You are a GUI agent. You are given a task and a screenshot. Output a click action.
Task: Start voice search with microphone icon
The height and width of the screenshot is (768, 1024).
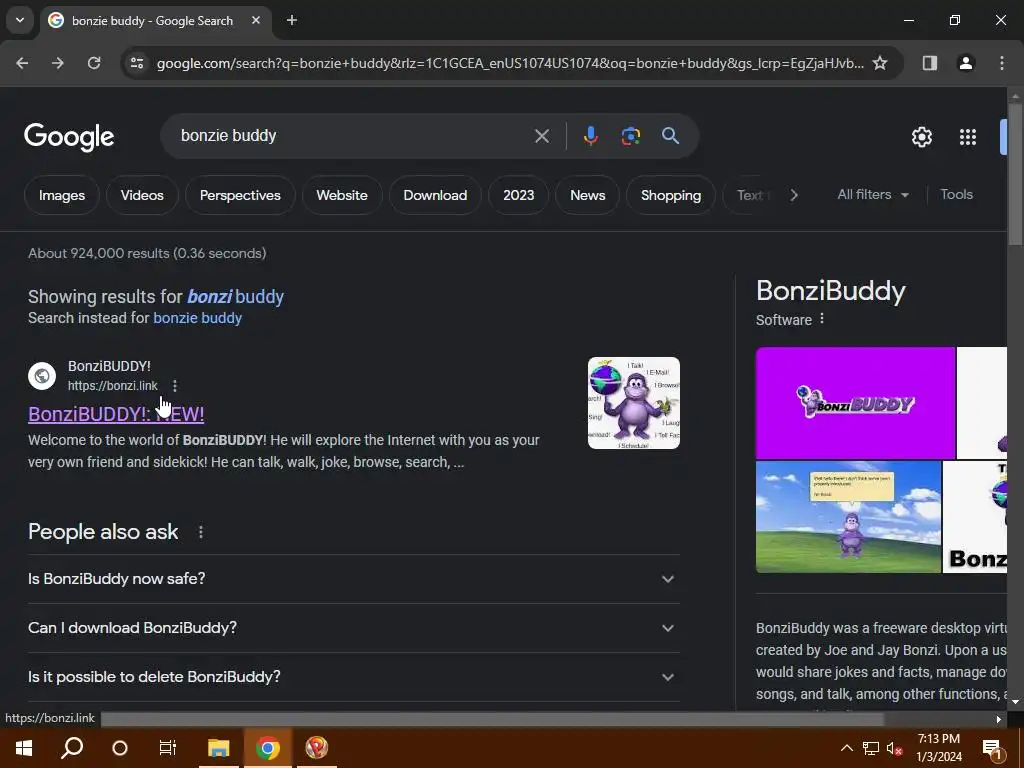coord(590,136)
